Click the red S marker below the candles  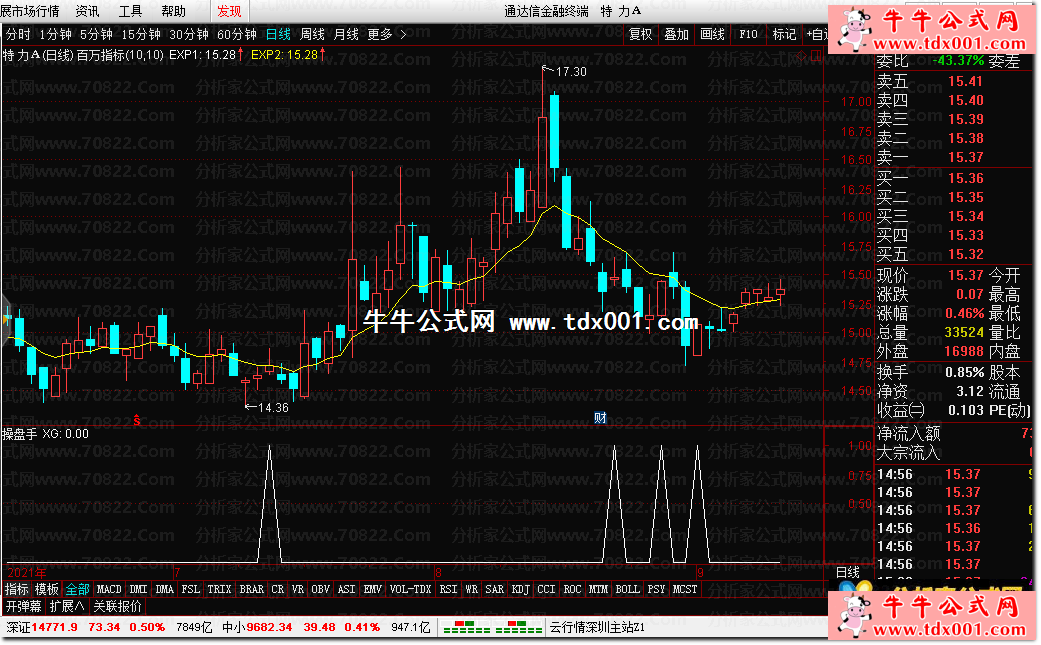137,420
